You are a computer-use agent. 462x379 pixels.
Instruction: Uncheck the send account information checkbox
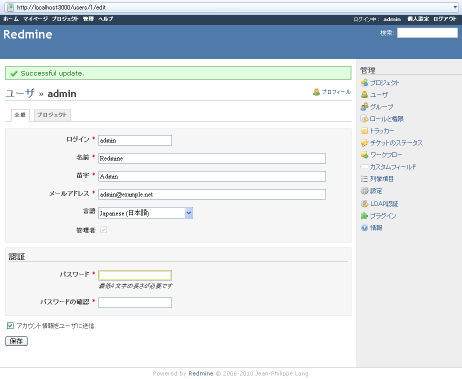pyautogui.click(x=10, y=326)
